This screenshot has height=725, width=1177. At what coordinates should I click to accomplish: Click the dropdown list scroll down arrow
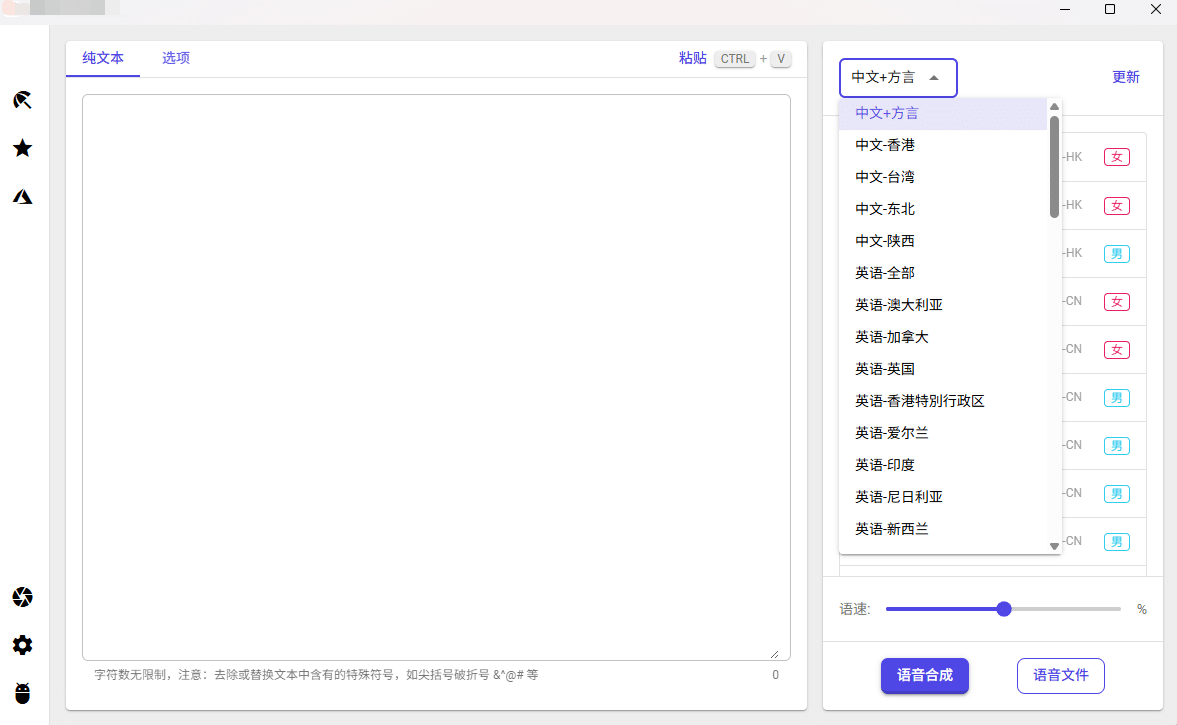(1054, 546)
